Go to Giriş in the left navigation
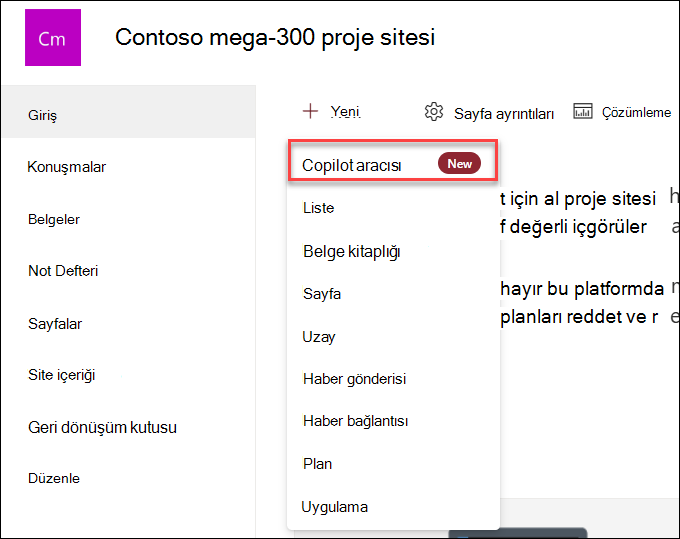This screenshot has height=539, width=680. tap(129, 112)
